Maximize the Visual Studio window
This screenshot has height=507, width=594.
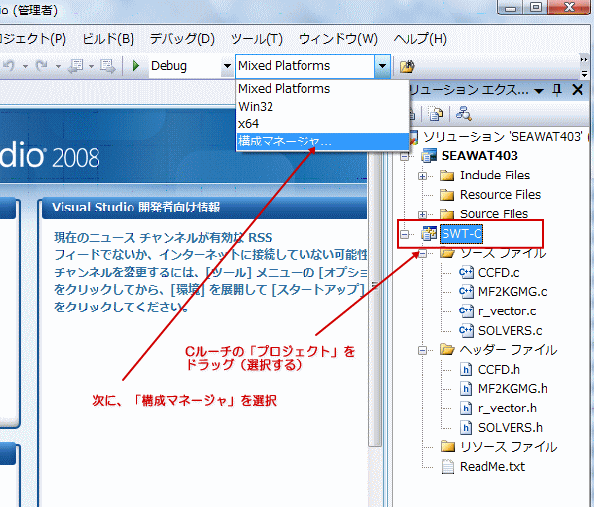(x=535, y=8)
